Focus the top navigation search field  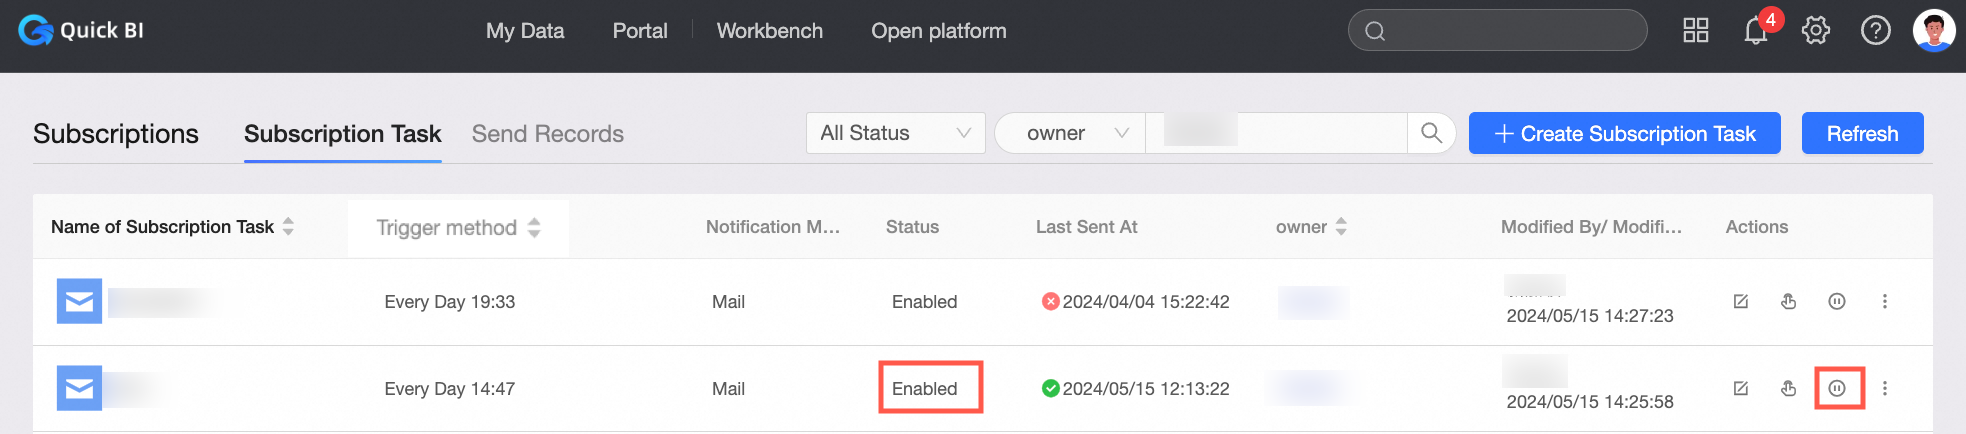[x=1498, y=30]
